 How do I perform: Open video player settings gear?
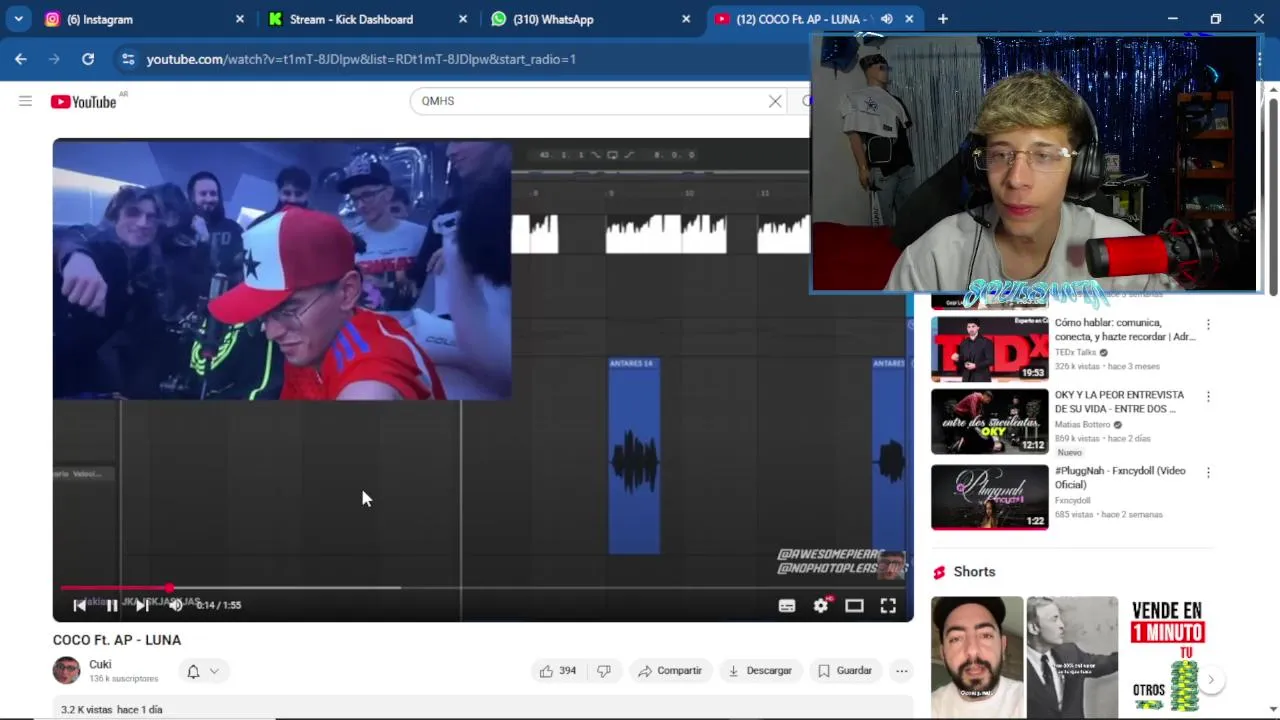point(821,605)
